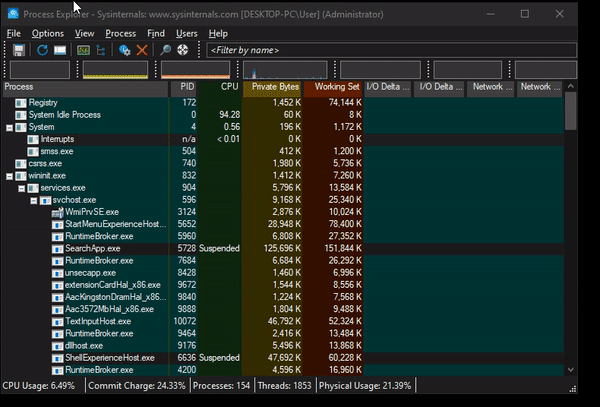600x407 pixels.
Task: Click the smss.exe process icon
Action: pyautogui.click(x=33, y=151)
